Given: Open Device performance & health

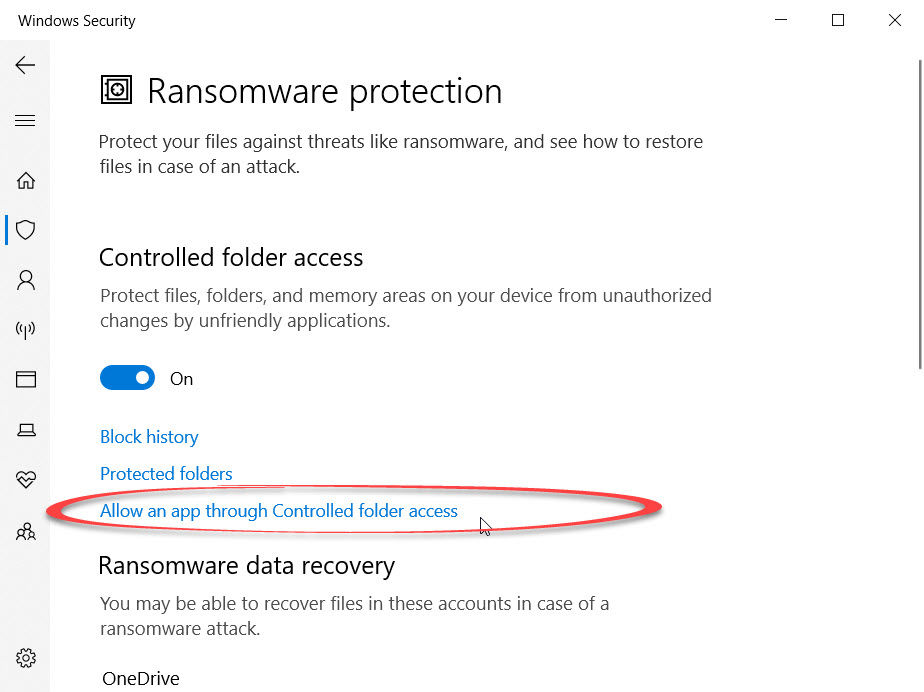Looking at the screenshot, I should coord(25,479).
